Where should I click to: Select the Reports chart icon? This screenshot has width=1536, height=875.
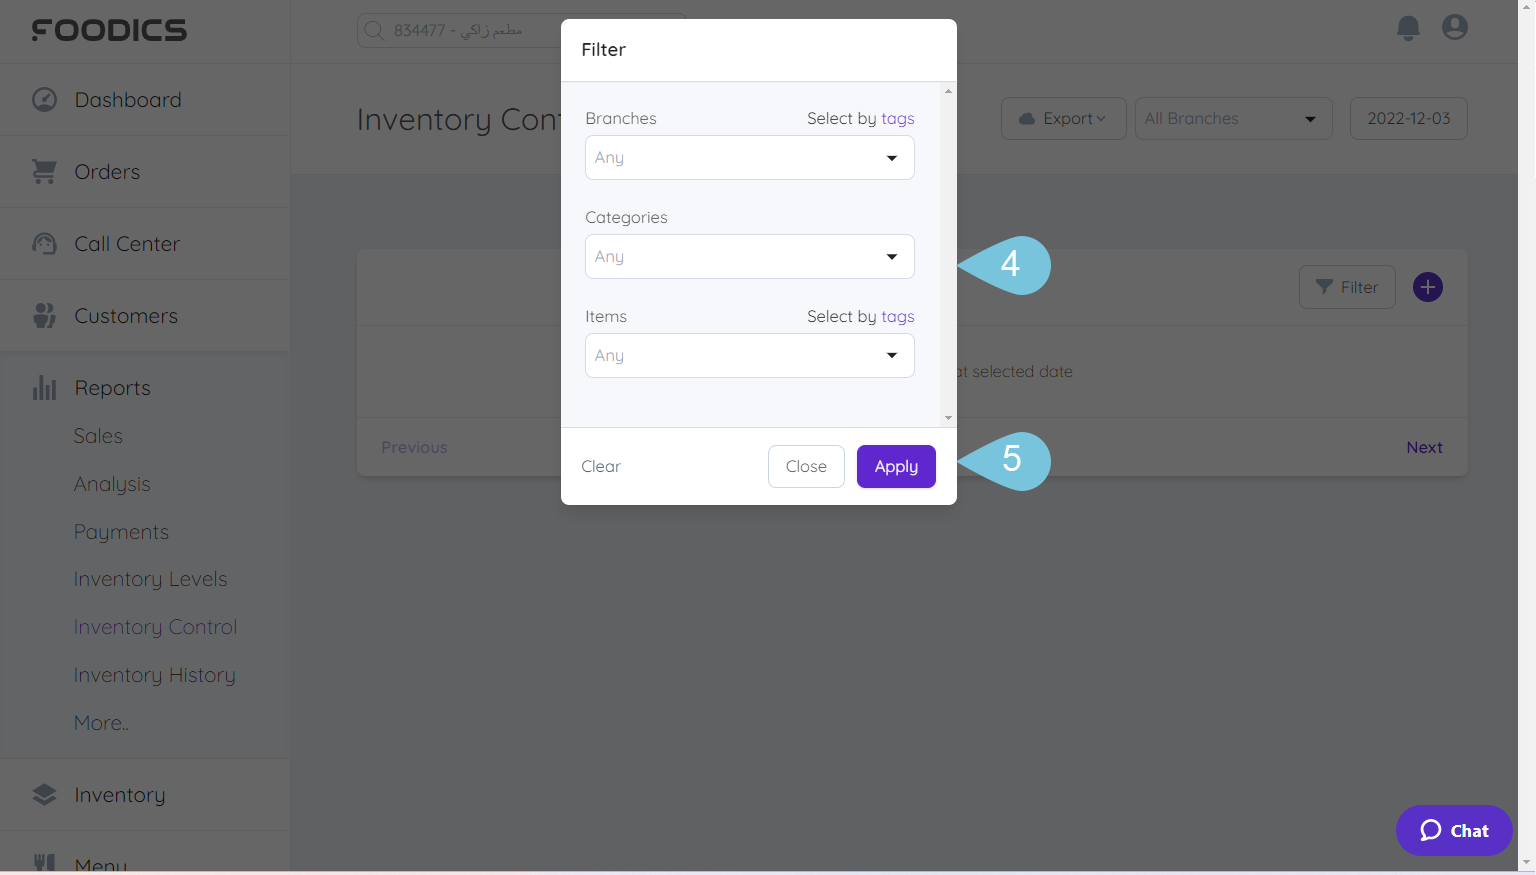pos(44,388)
